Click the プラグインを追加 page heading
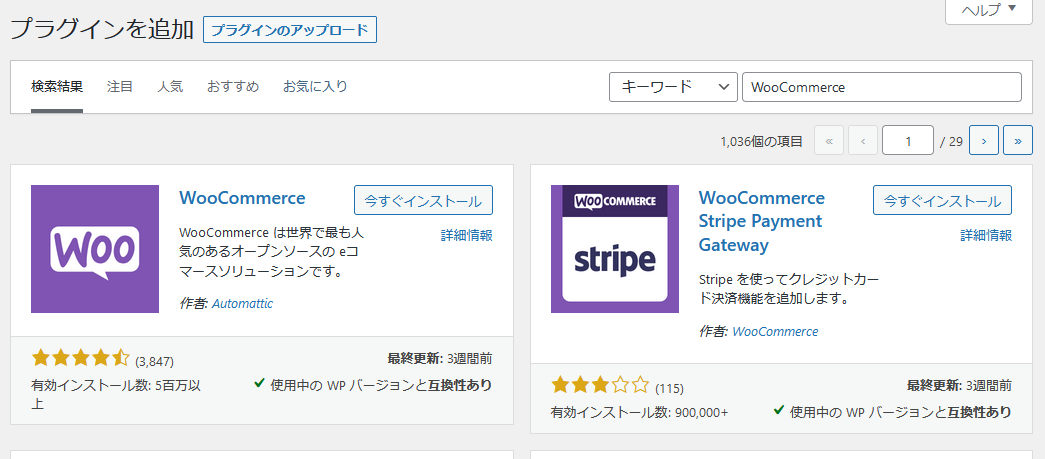Image resolution: width=1045 pixels, height=459 pixels. coord(102,29)
